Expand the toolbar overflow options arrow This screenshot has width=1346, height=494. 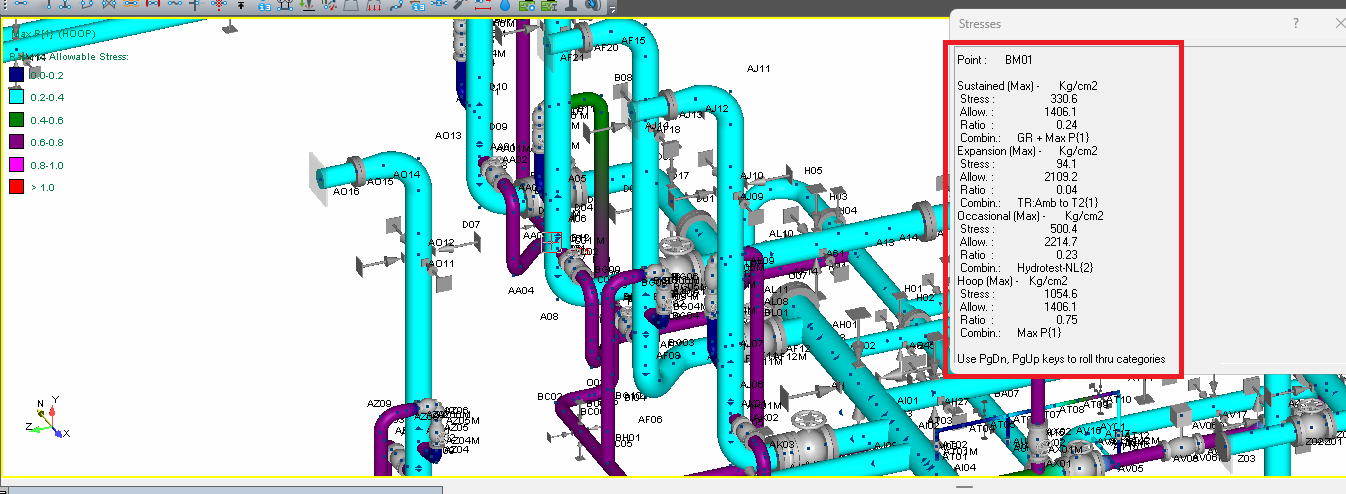coord(612,8)
